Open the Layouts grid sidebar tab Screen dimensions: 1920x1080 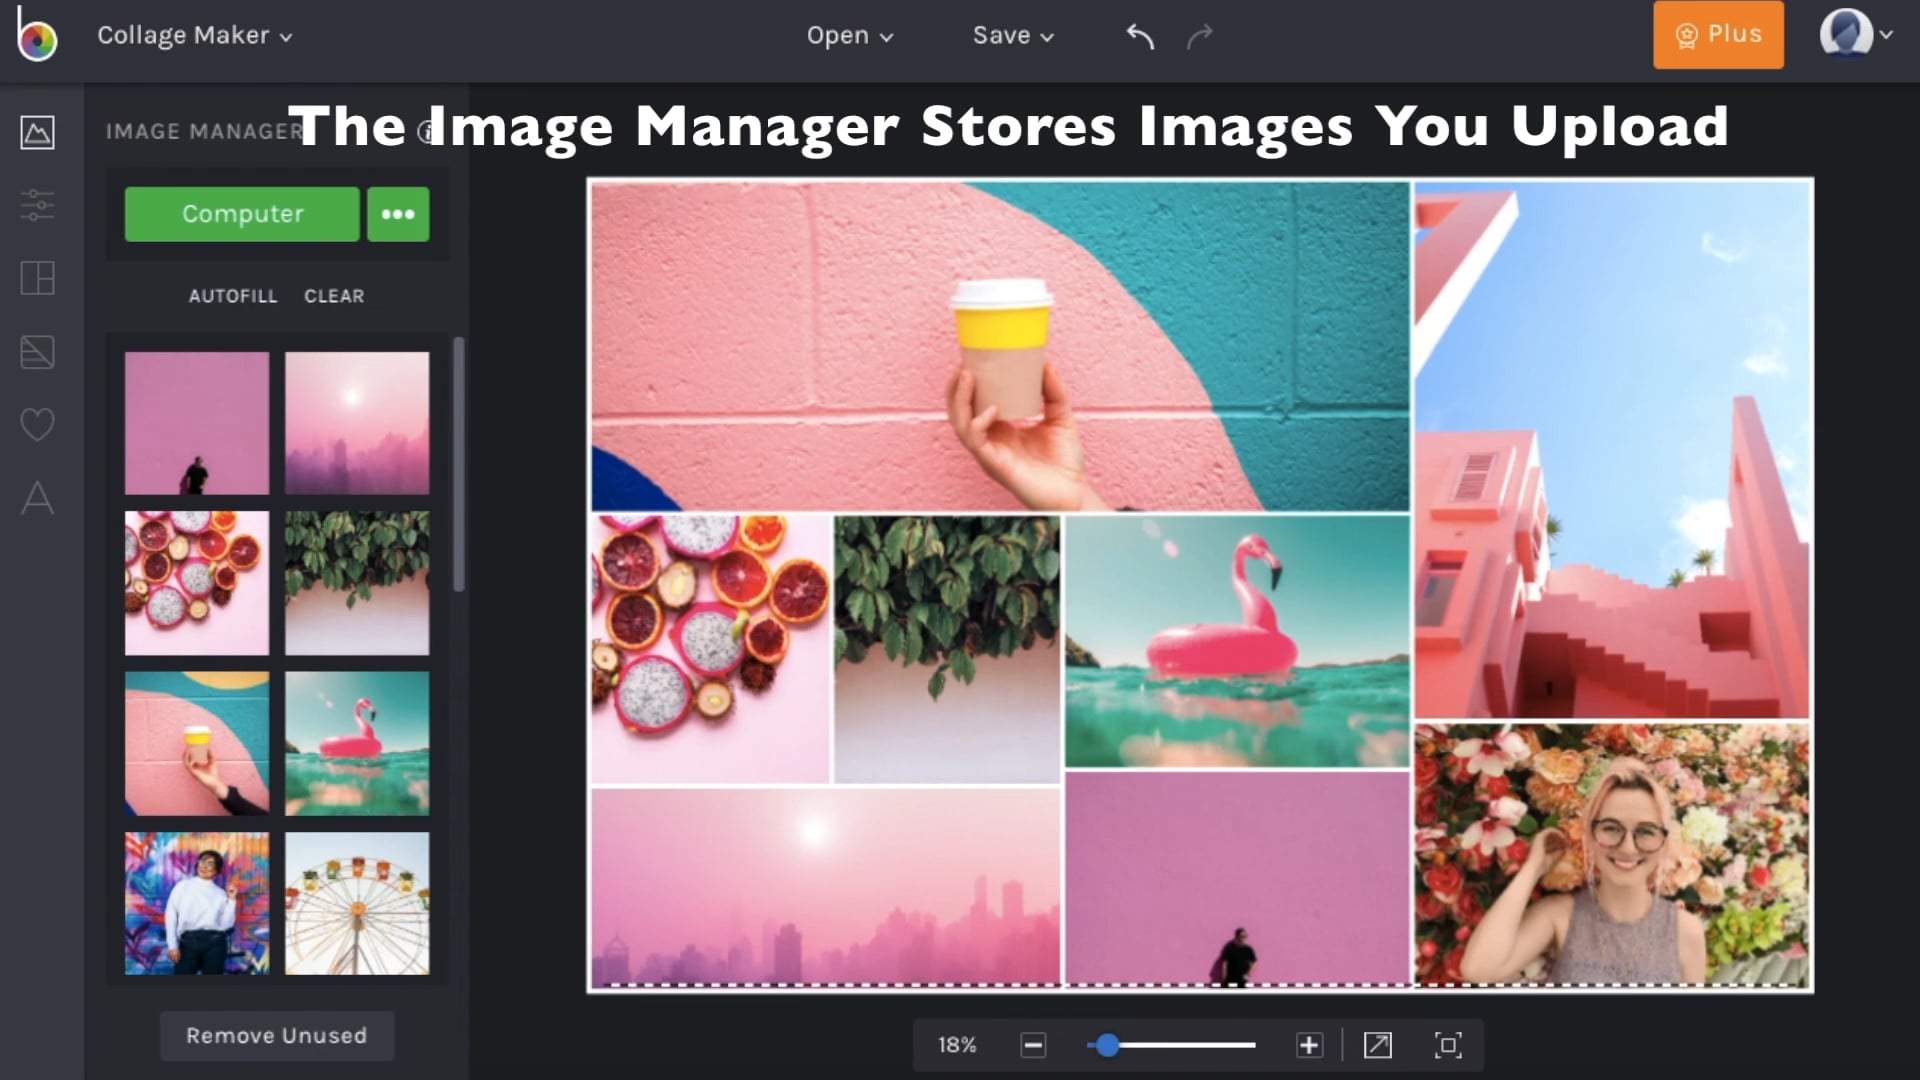point(37,278)
